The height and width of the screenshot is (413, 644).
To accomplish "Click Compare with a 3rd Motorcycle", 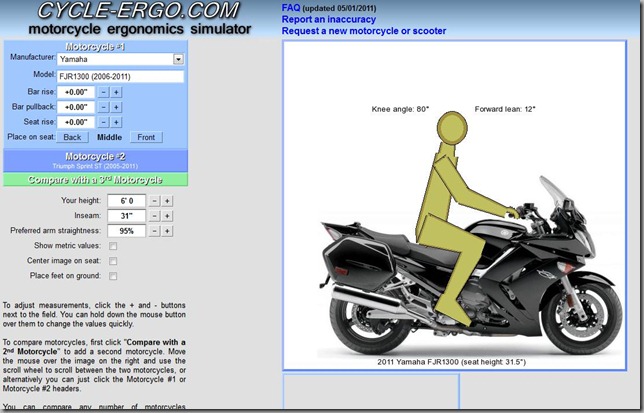I will click(x=95, y=180).
